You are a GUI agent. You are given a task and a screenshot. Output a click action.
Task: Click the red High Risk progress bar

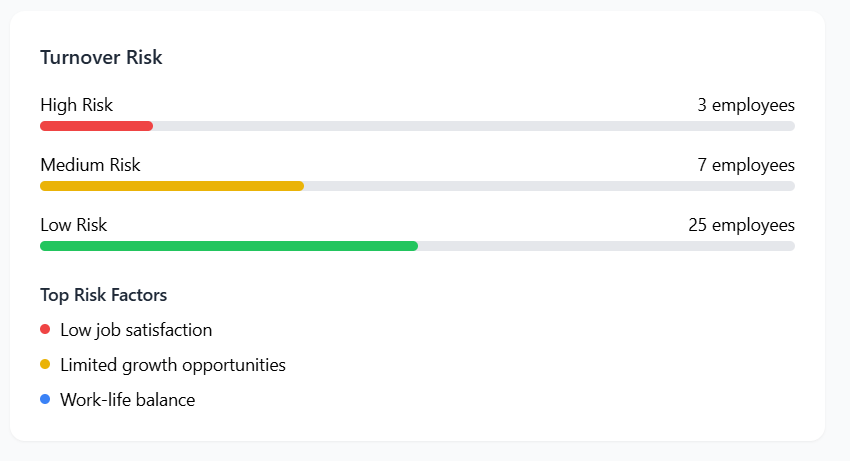click(x=96, y=126)
